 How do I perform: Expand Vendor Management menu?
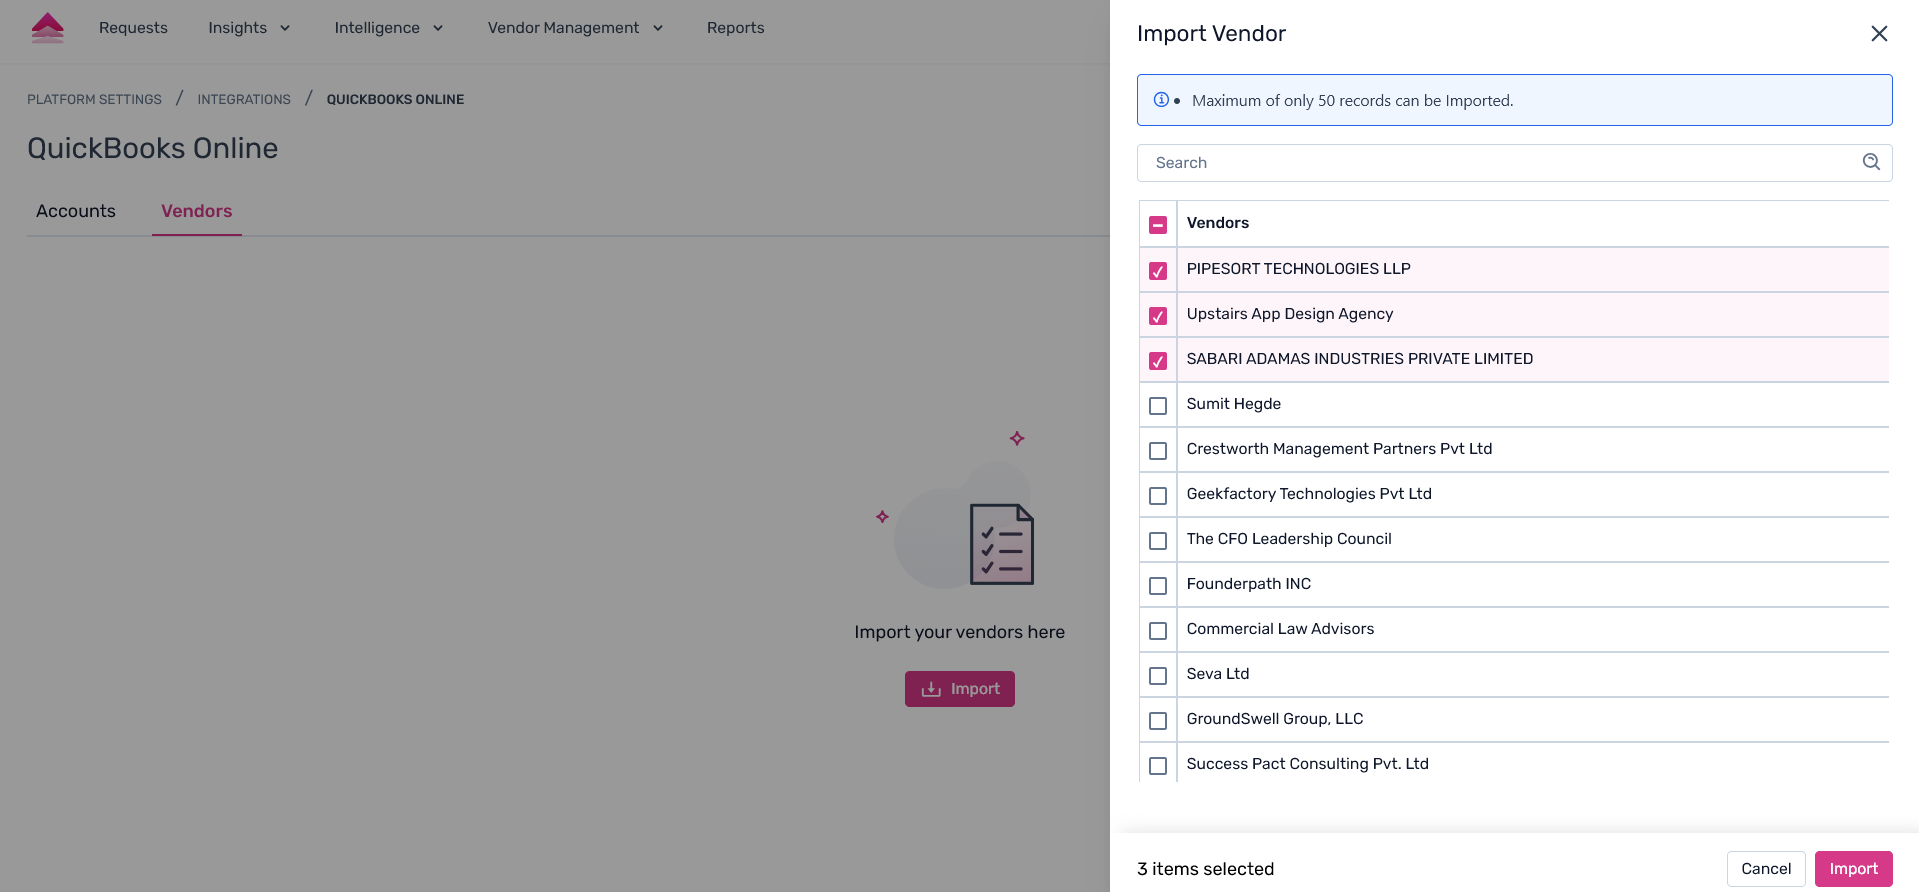[x=575, y=28]
